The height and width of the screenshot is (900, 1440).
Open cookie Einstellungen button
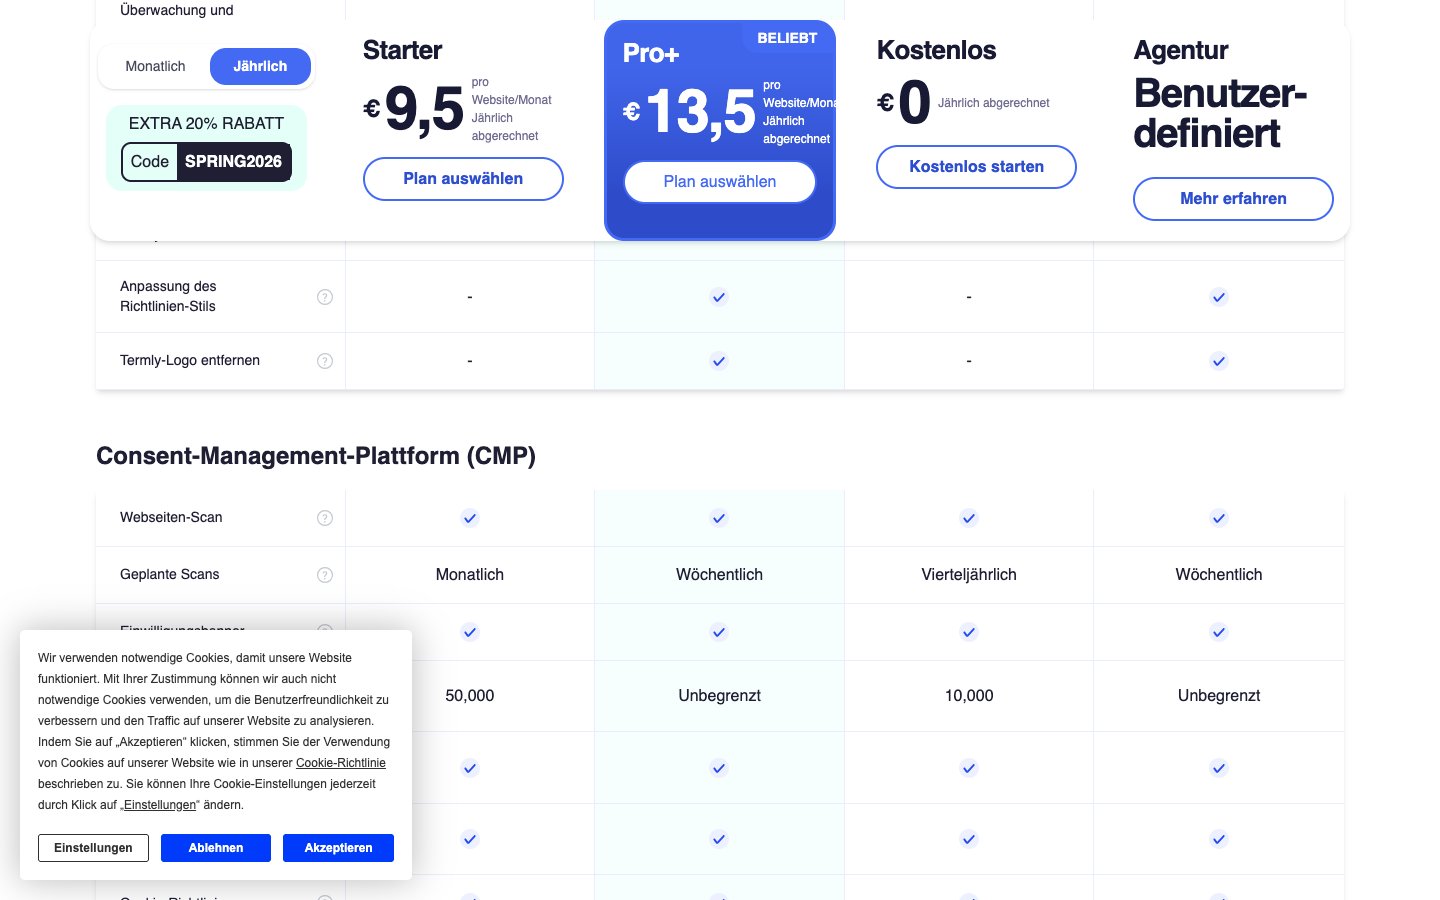93,848
